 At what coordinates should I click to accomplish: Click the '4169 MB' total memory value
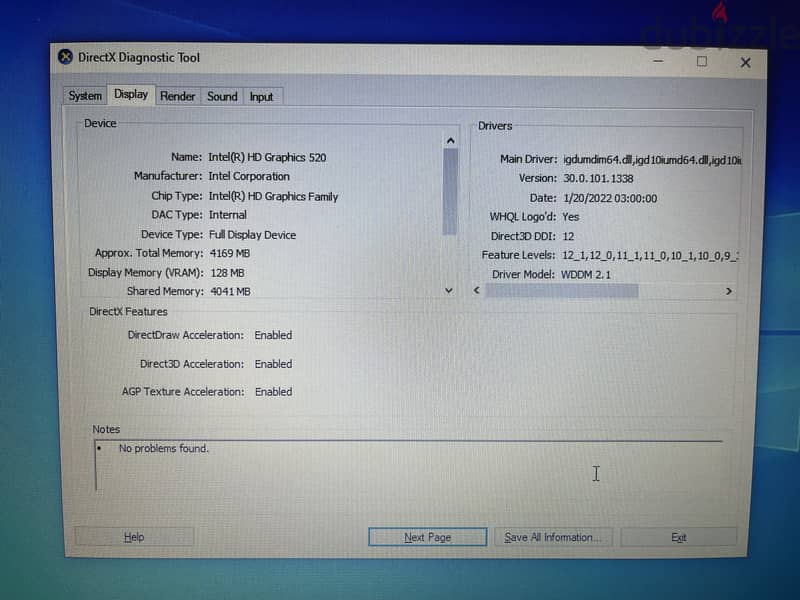[230, 254]
